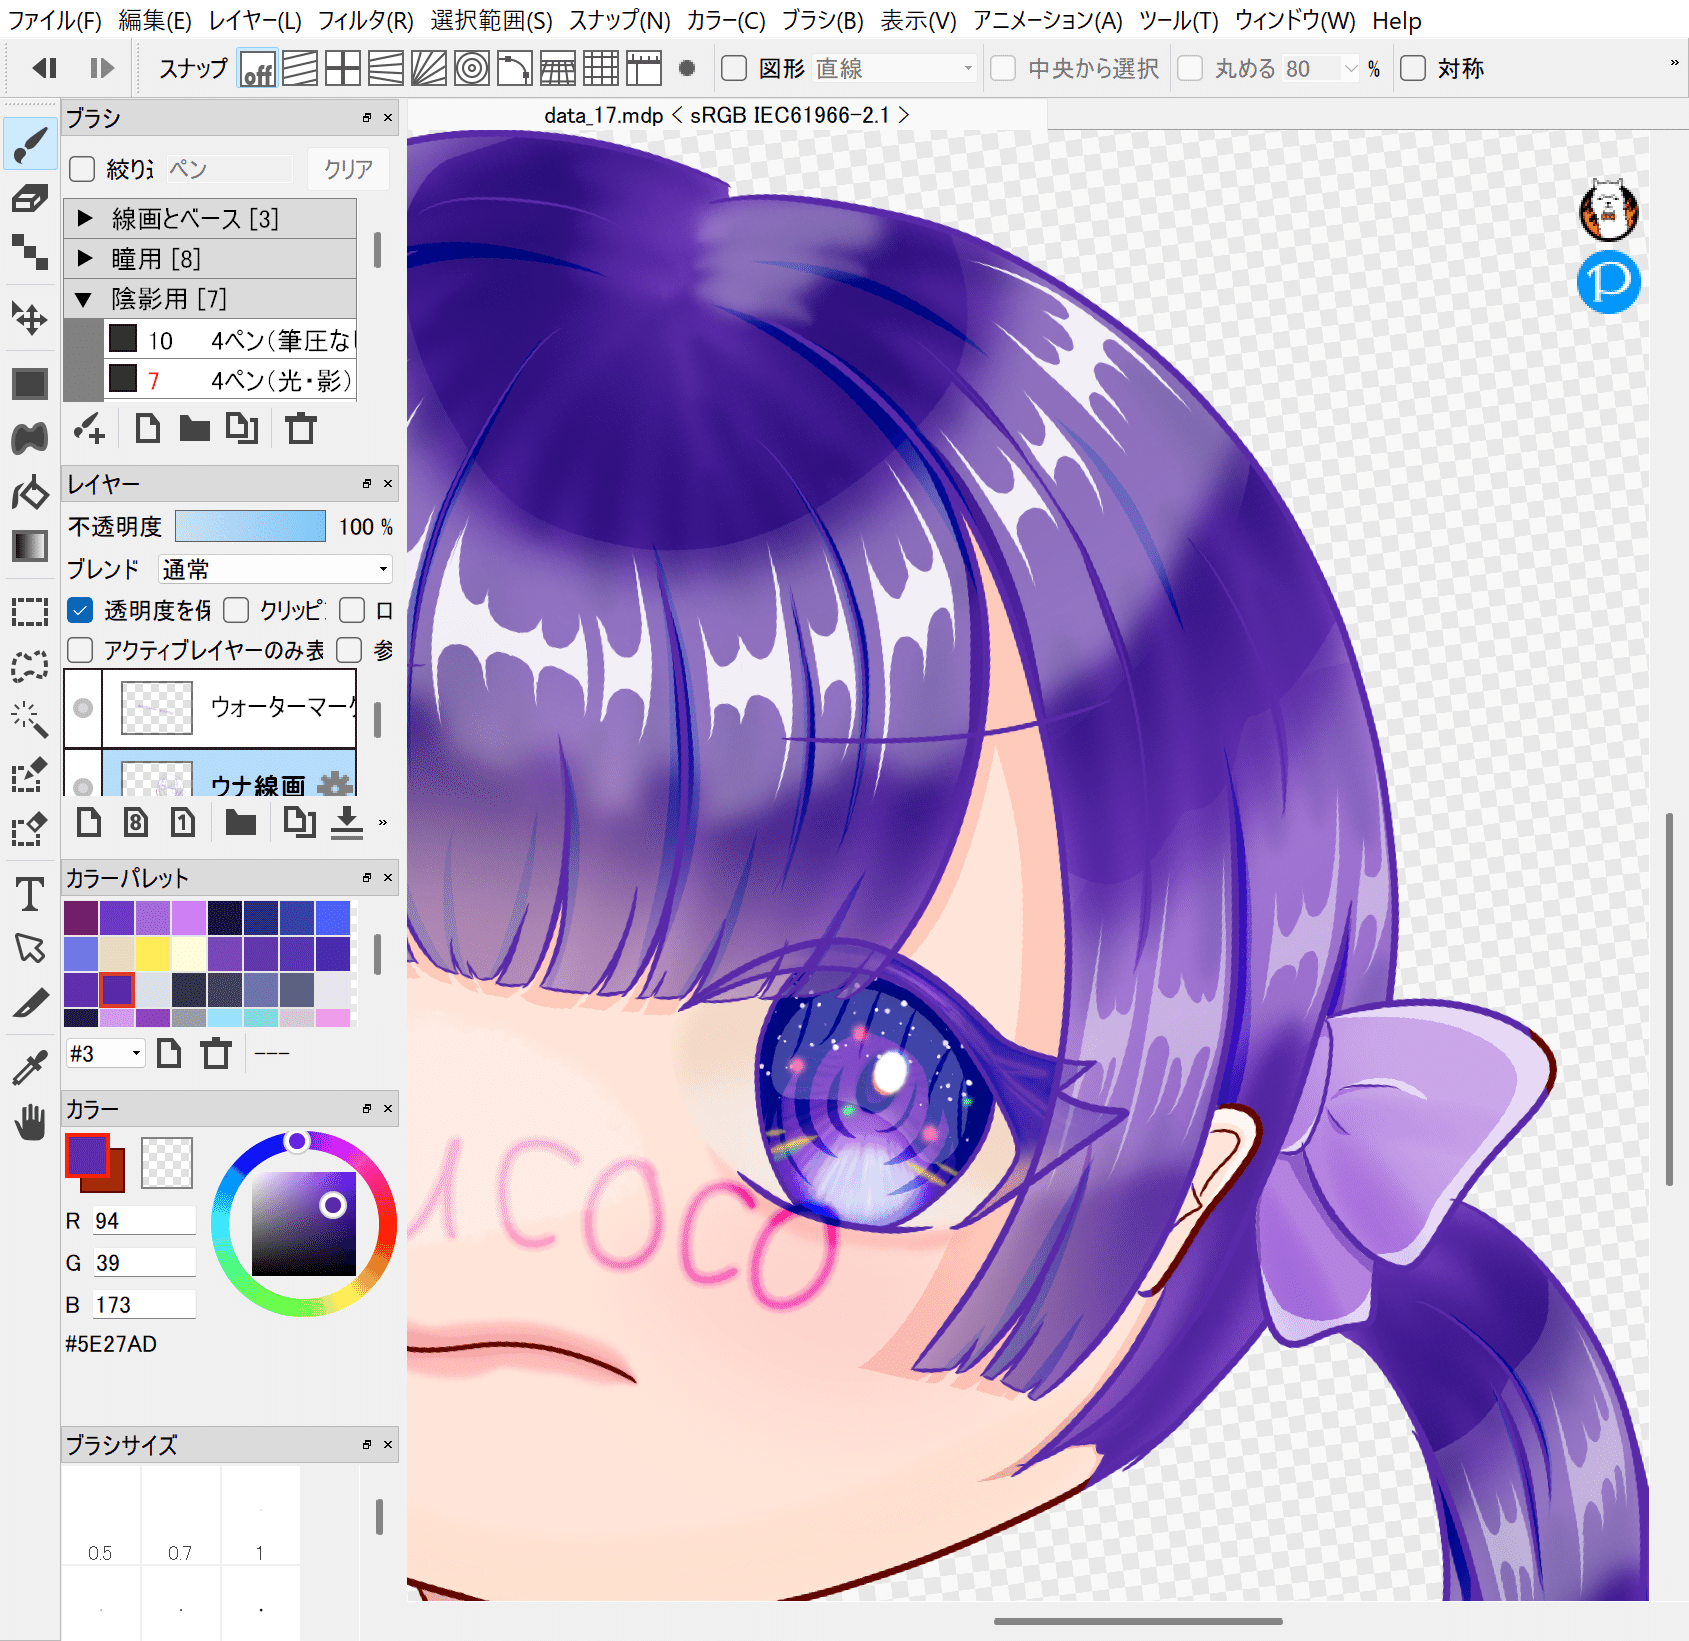Pick the yellow swatch in color palette
This screenshot has height=1641, width=1689.
tap(152, 953)
